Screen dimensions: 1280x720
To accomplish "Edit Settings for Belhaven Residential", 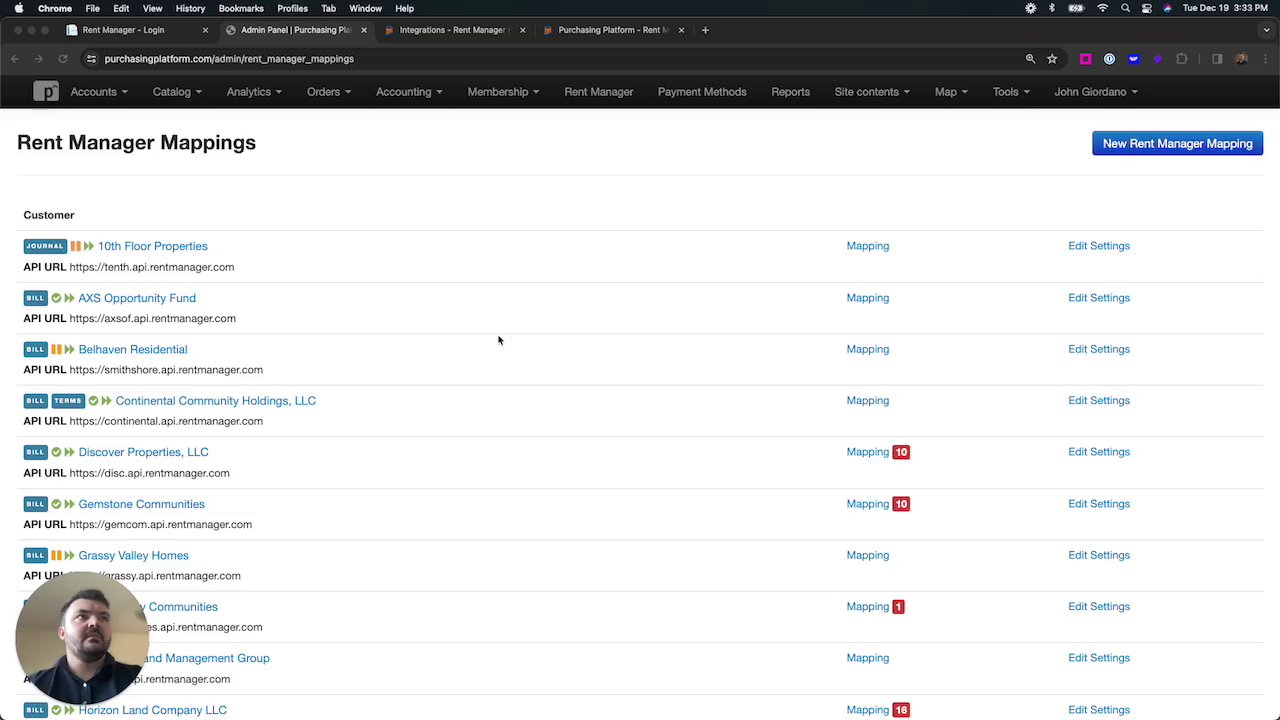I will (1099, 349).
